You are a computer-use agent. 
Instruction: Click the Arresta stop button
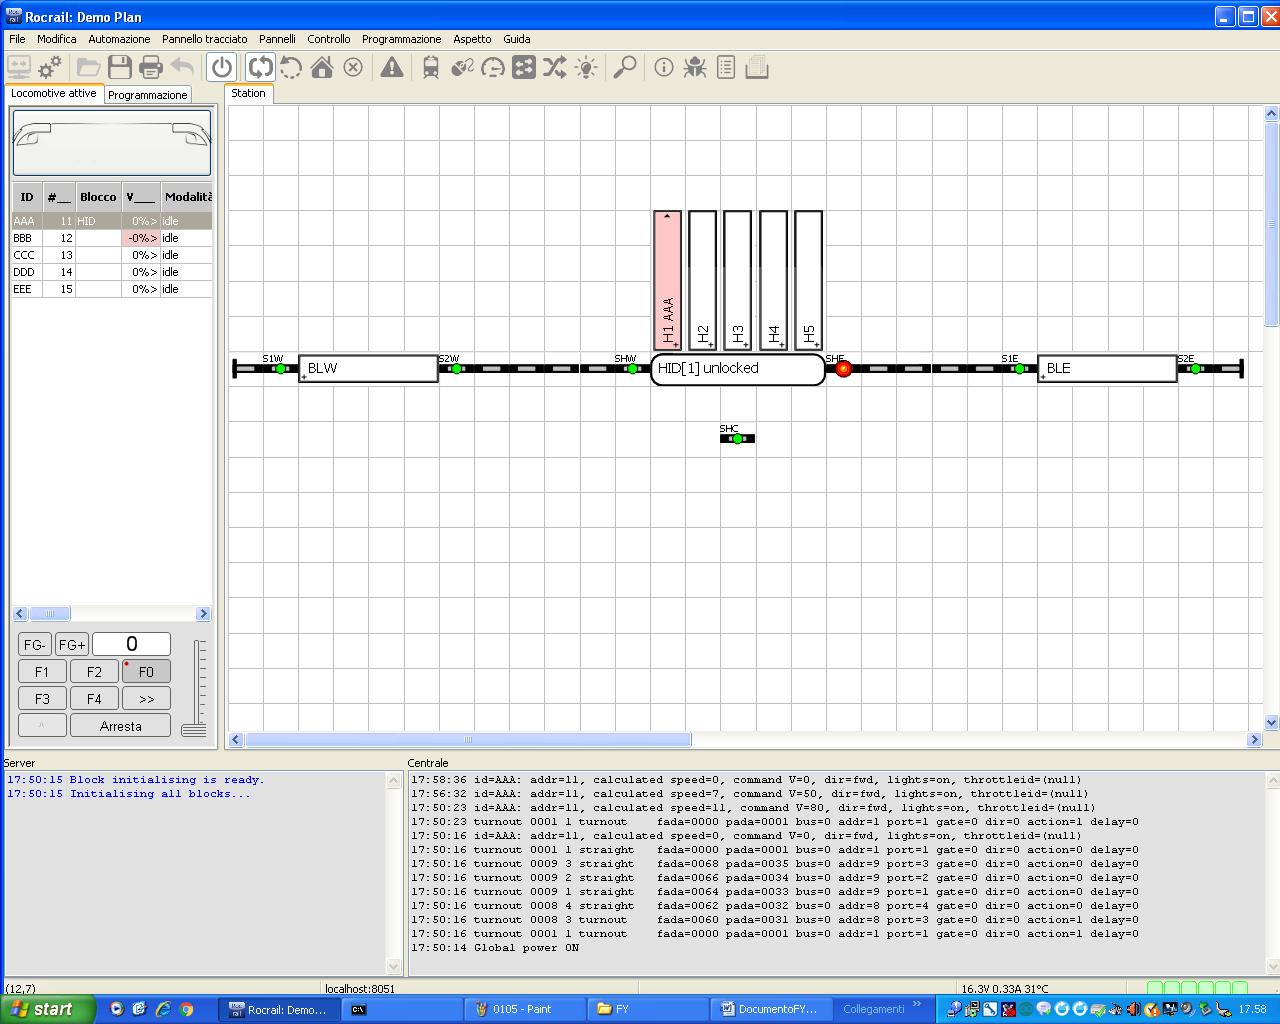pos(120,726)
